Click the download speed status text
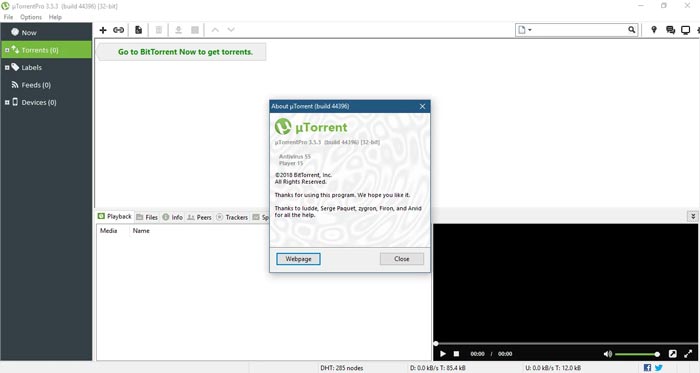The image size is (700, 373). [438, 368]
